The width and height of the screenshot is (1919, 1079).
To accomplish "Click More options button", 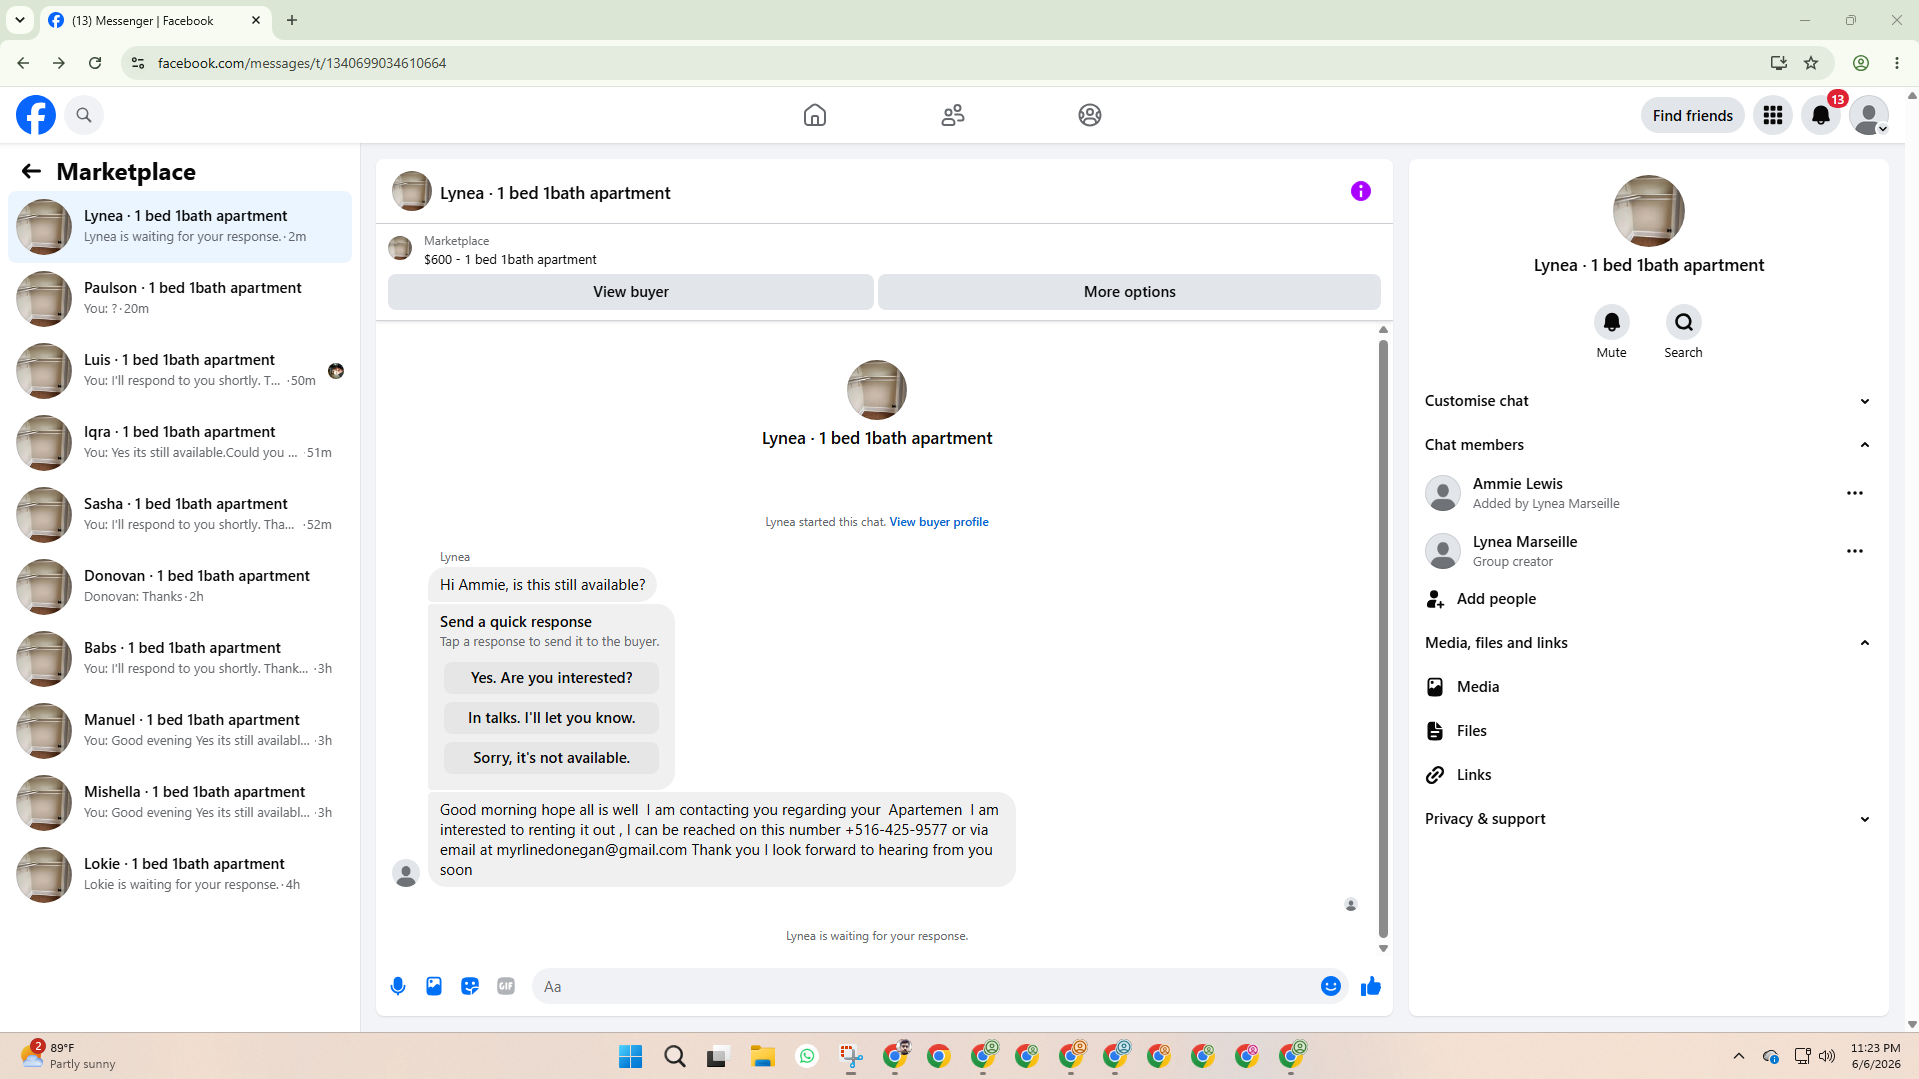I will coord(1130,292).
